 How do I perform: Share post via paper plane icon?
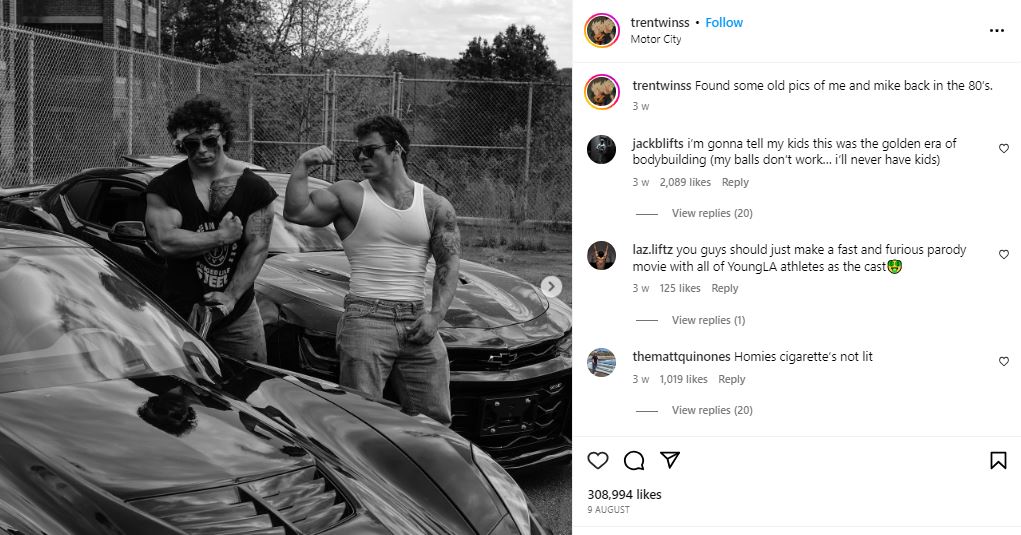[670, 460]
